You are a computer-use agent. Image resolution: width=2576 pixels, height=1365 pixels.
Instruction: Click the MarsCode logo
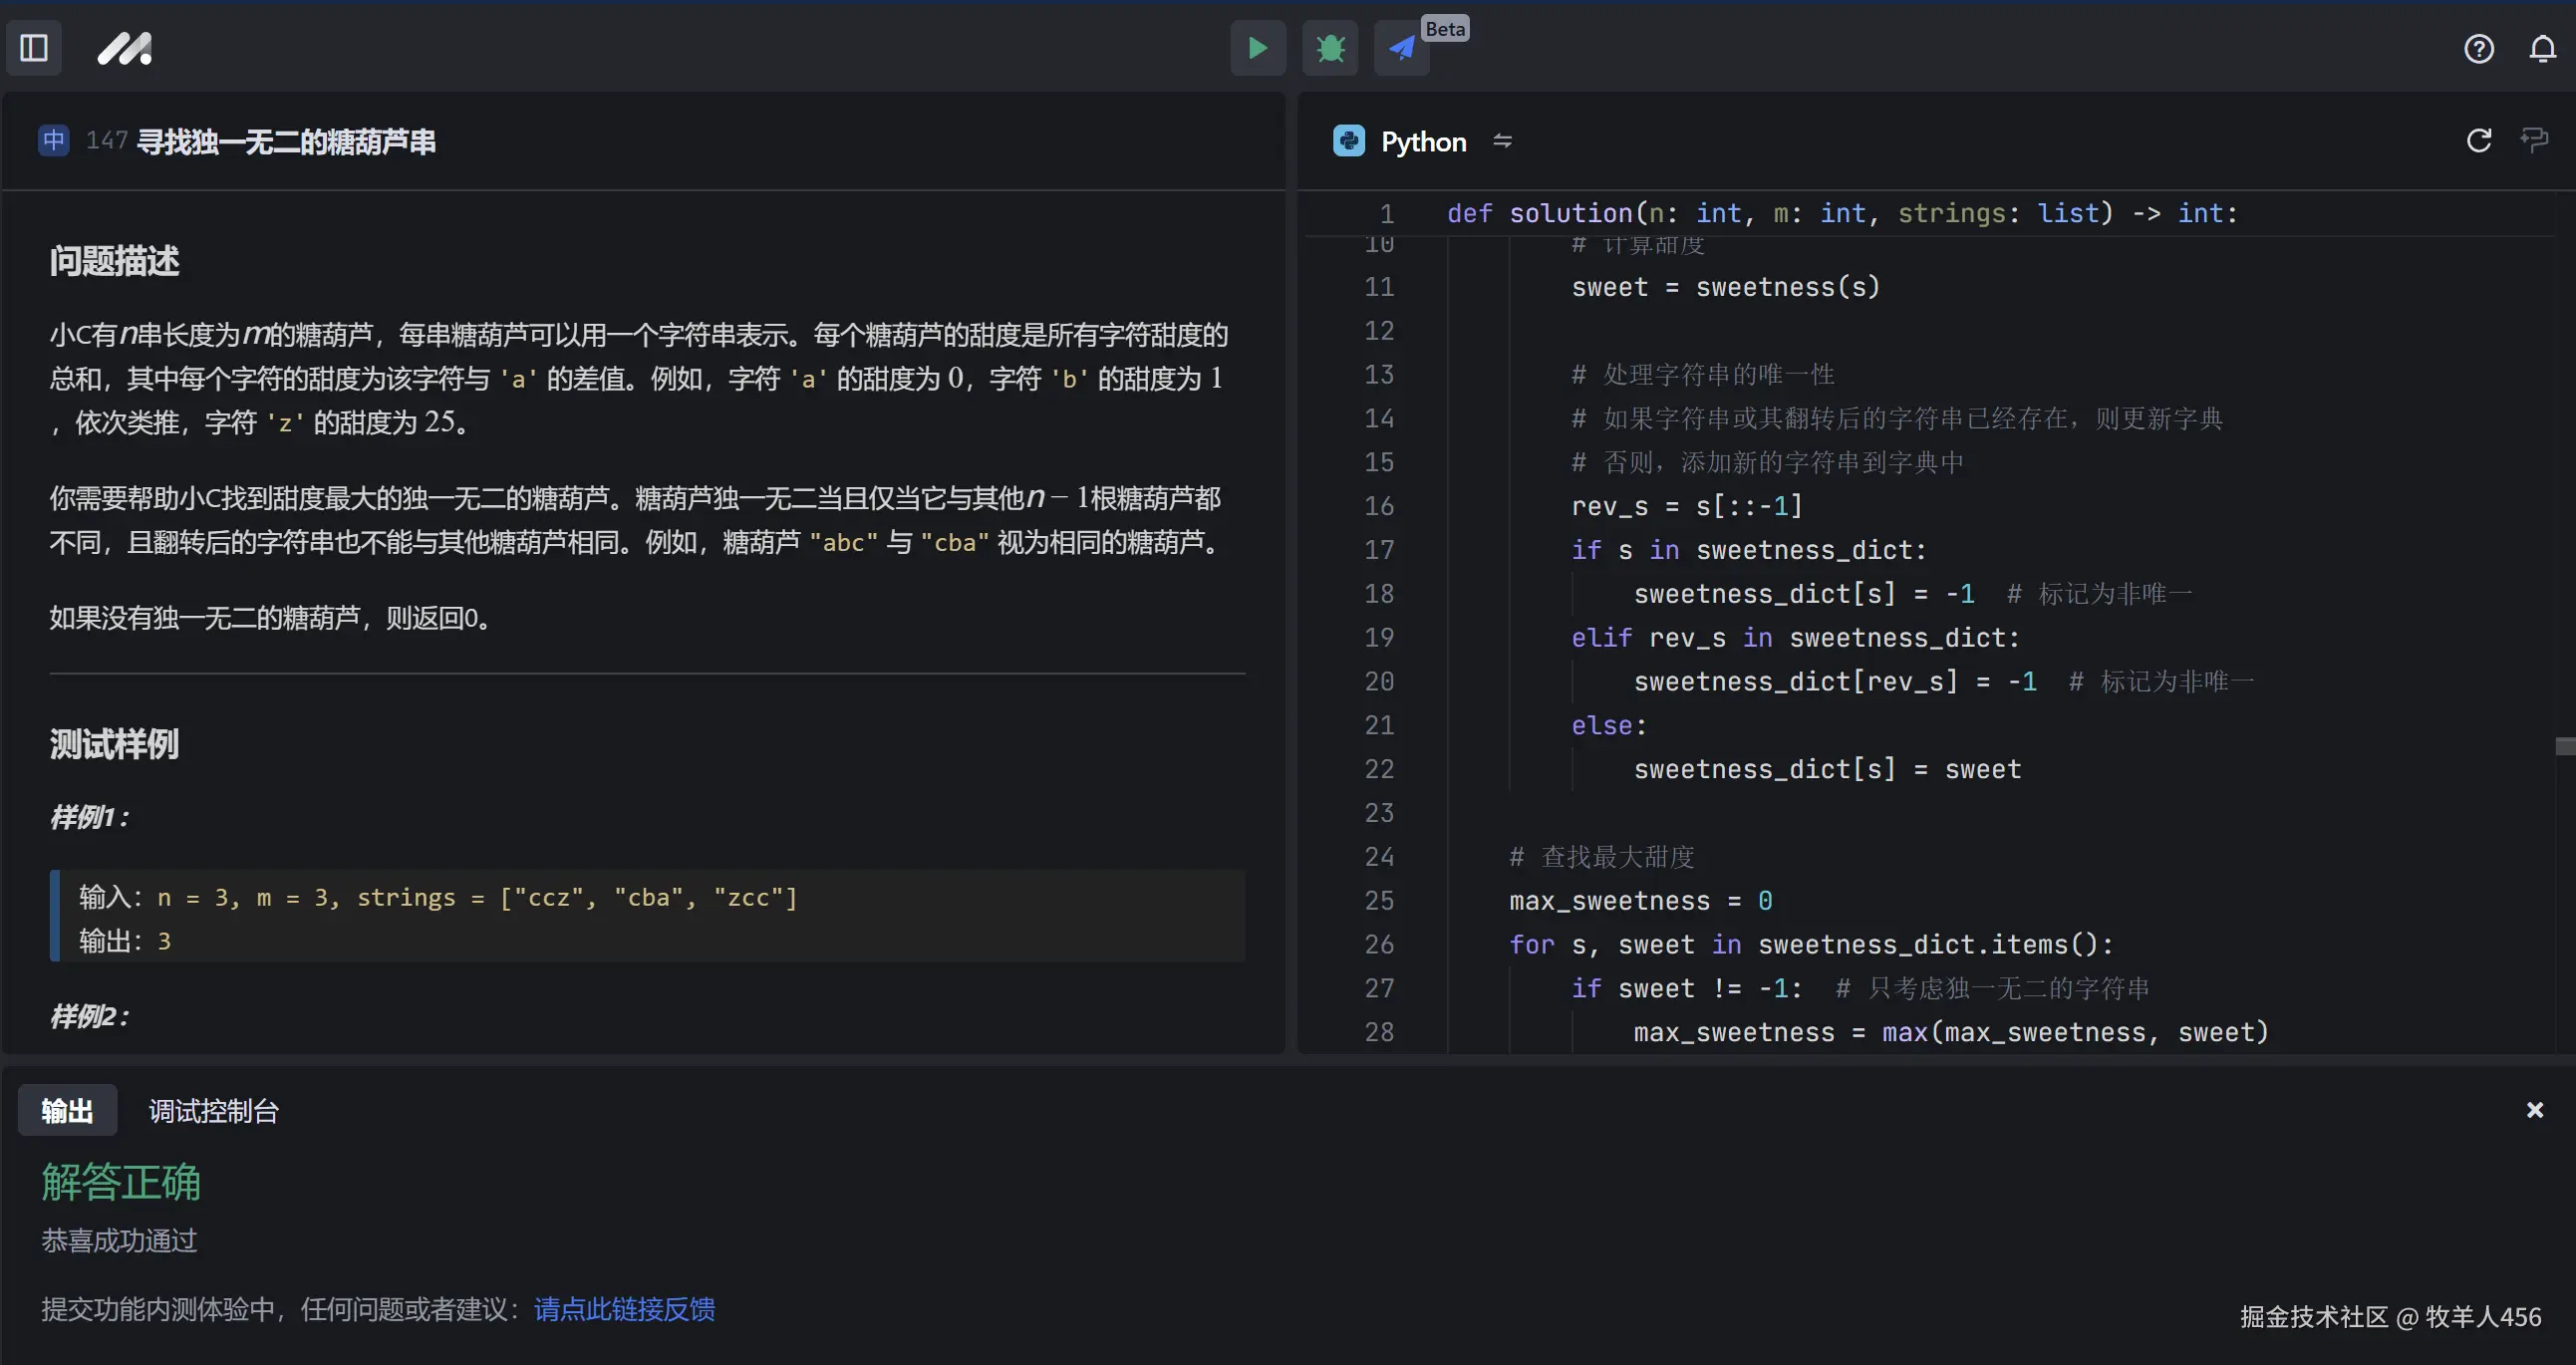[x=124, y=47]
